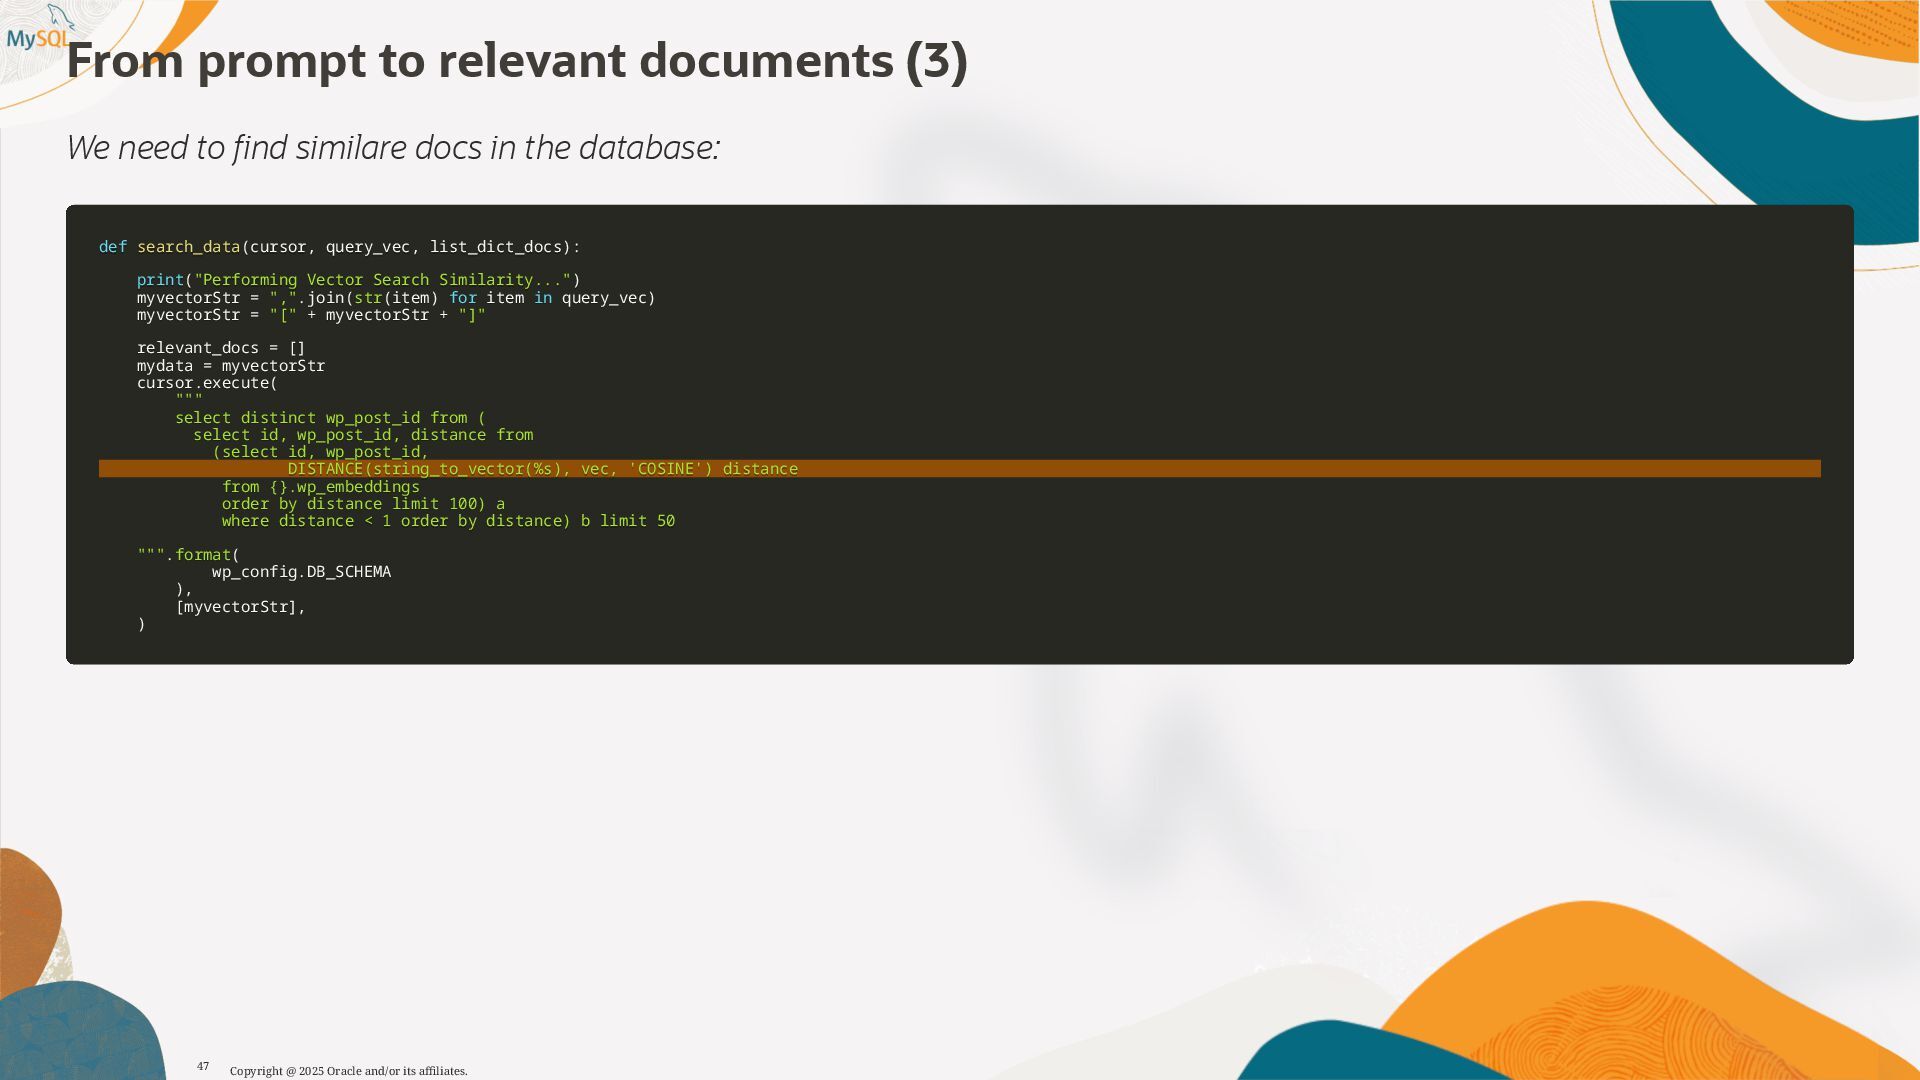The height and width of the screenshot is (1080, 1920).
Task: Click the myvectorStr join assignment line
Action: coord(395,298)
